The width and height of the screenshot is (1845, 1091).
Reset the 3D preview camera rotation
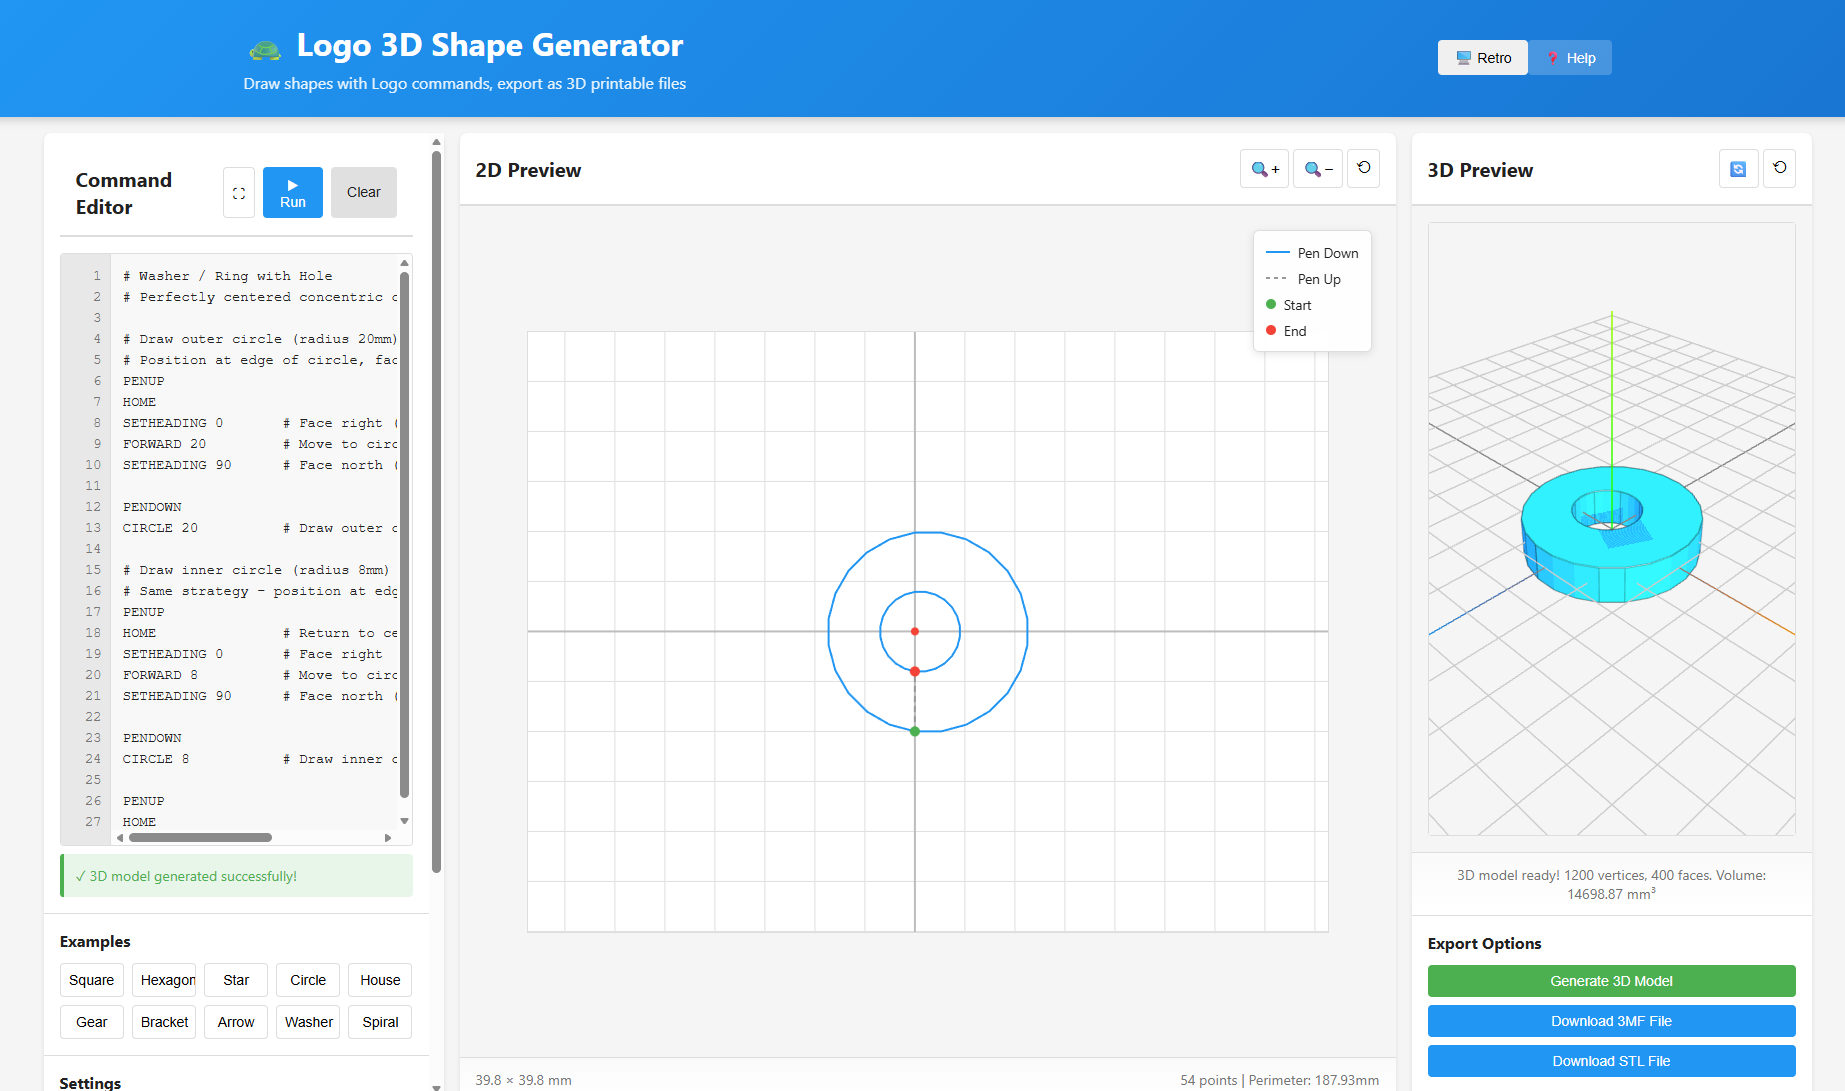point(1779,168)
